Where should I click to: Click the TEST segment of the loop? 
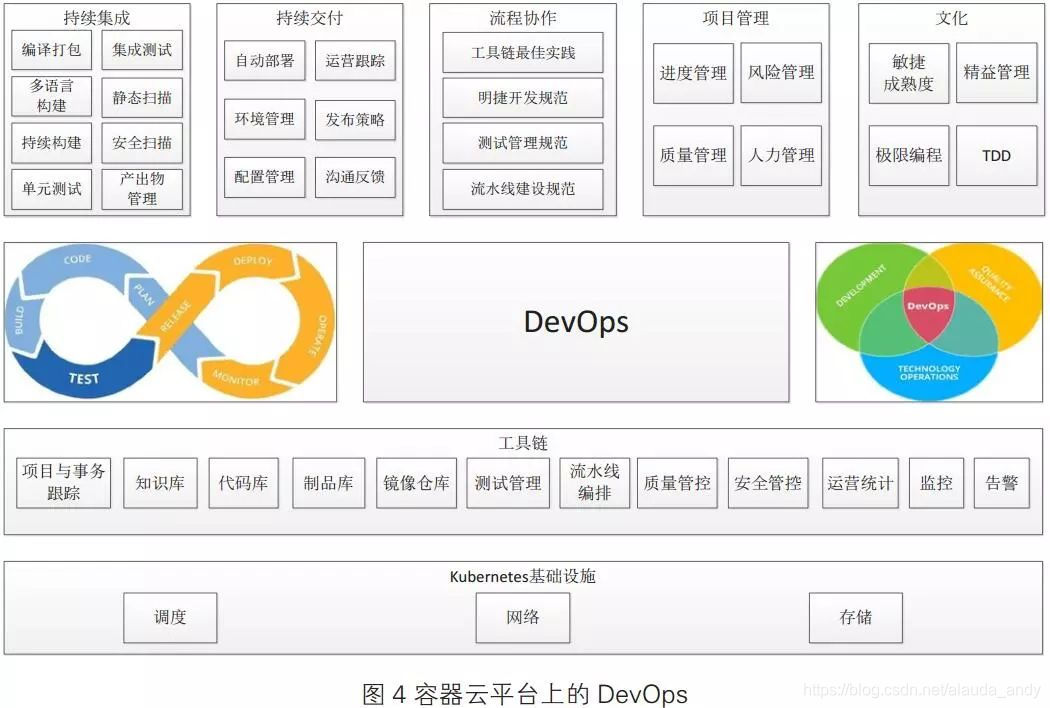tap(84, 378)
